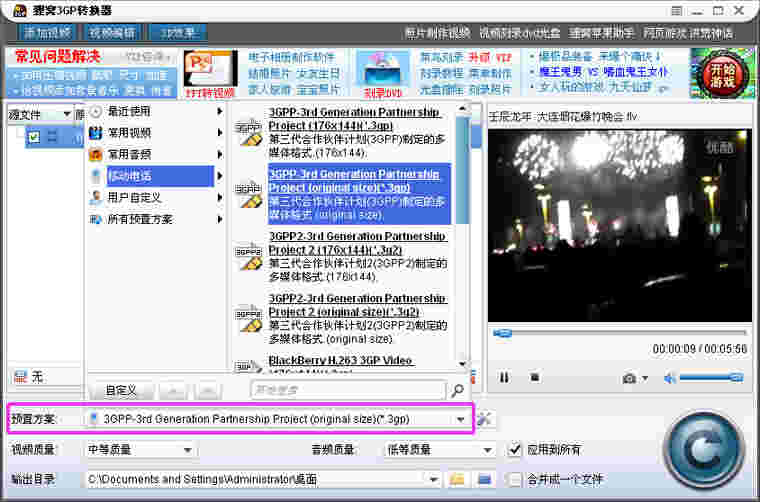Click the preset list scroll-down arrow
Viewport: 760px width, 502px height.
462,364
